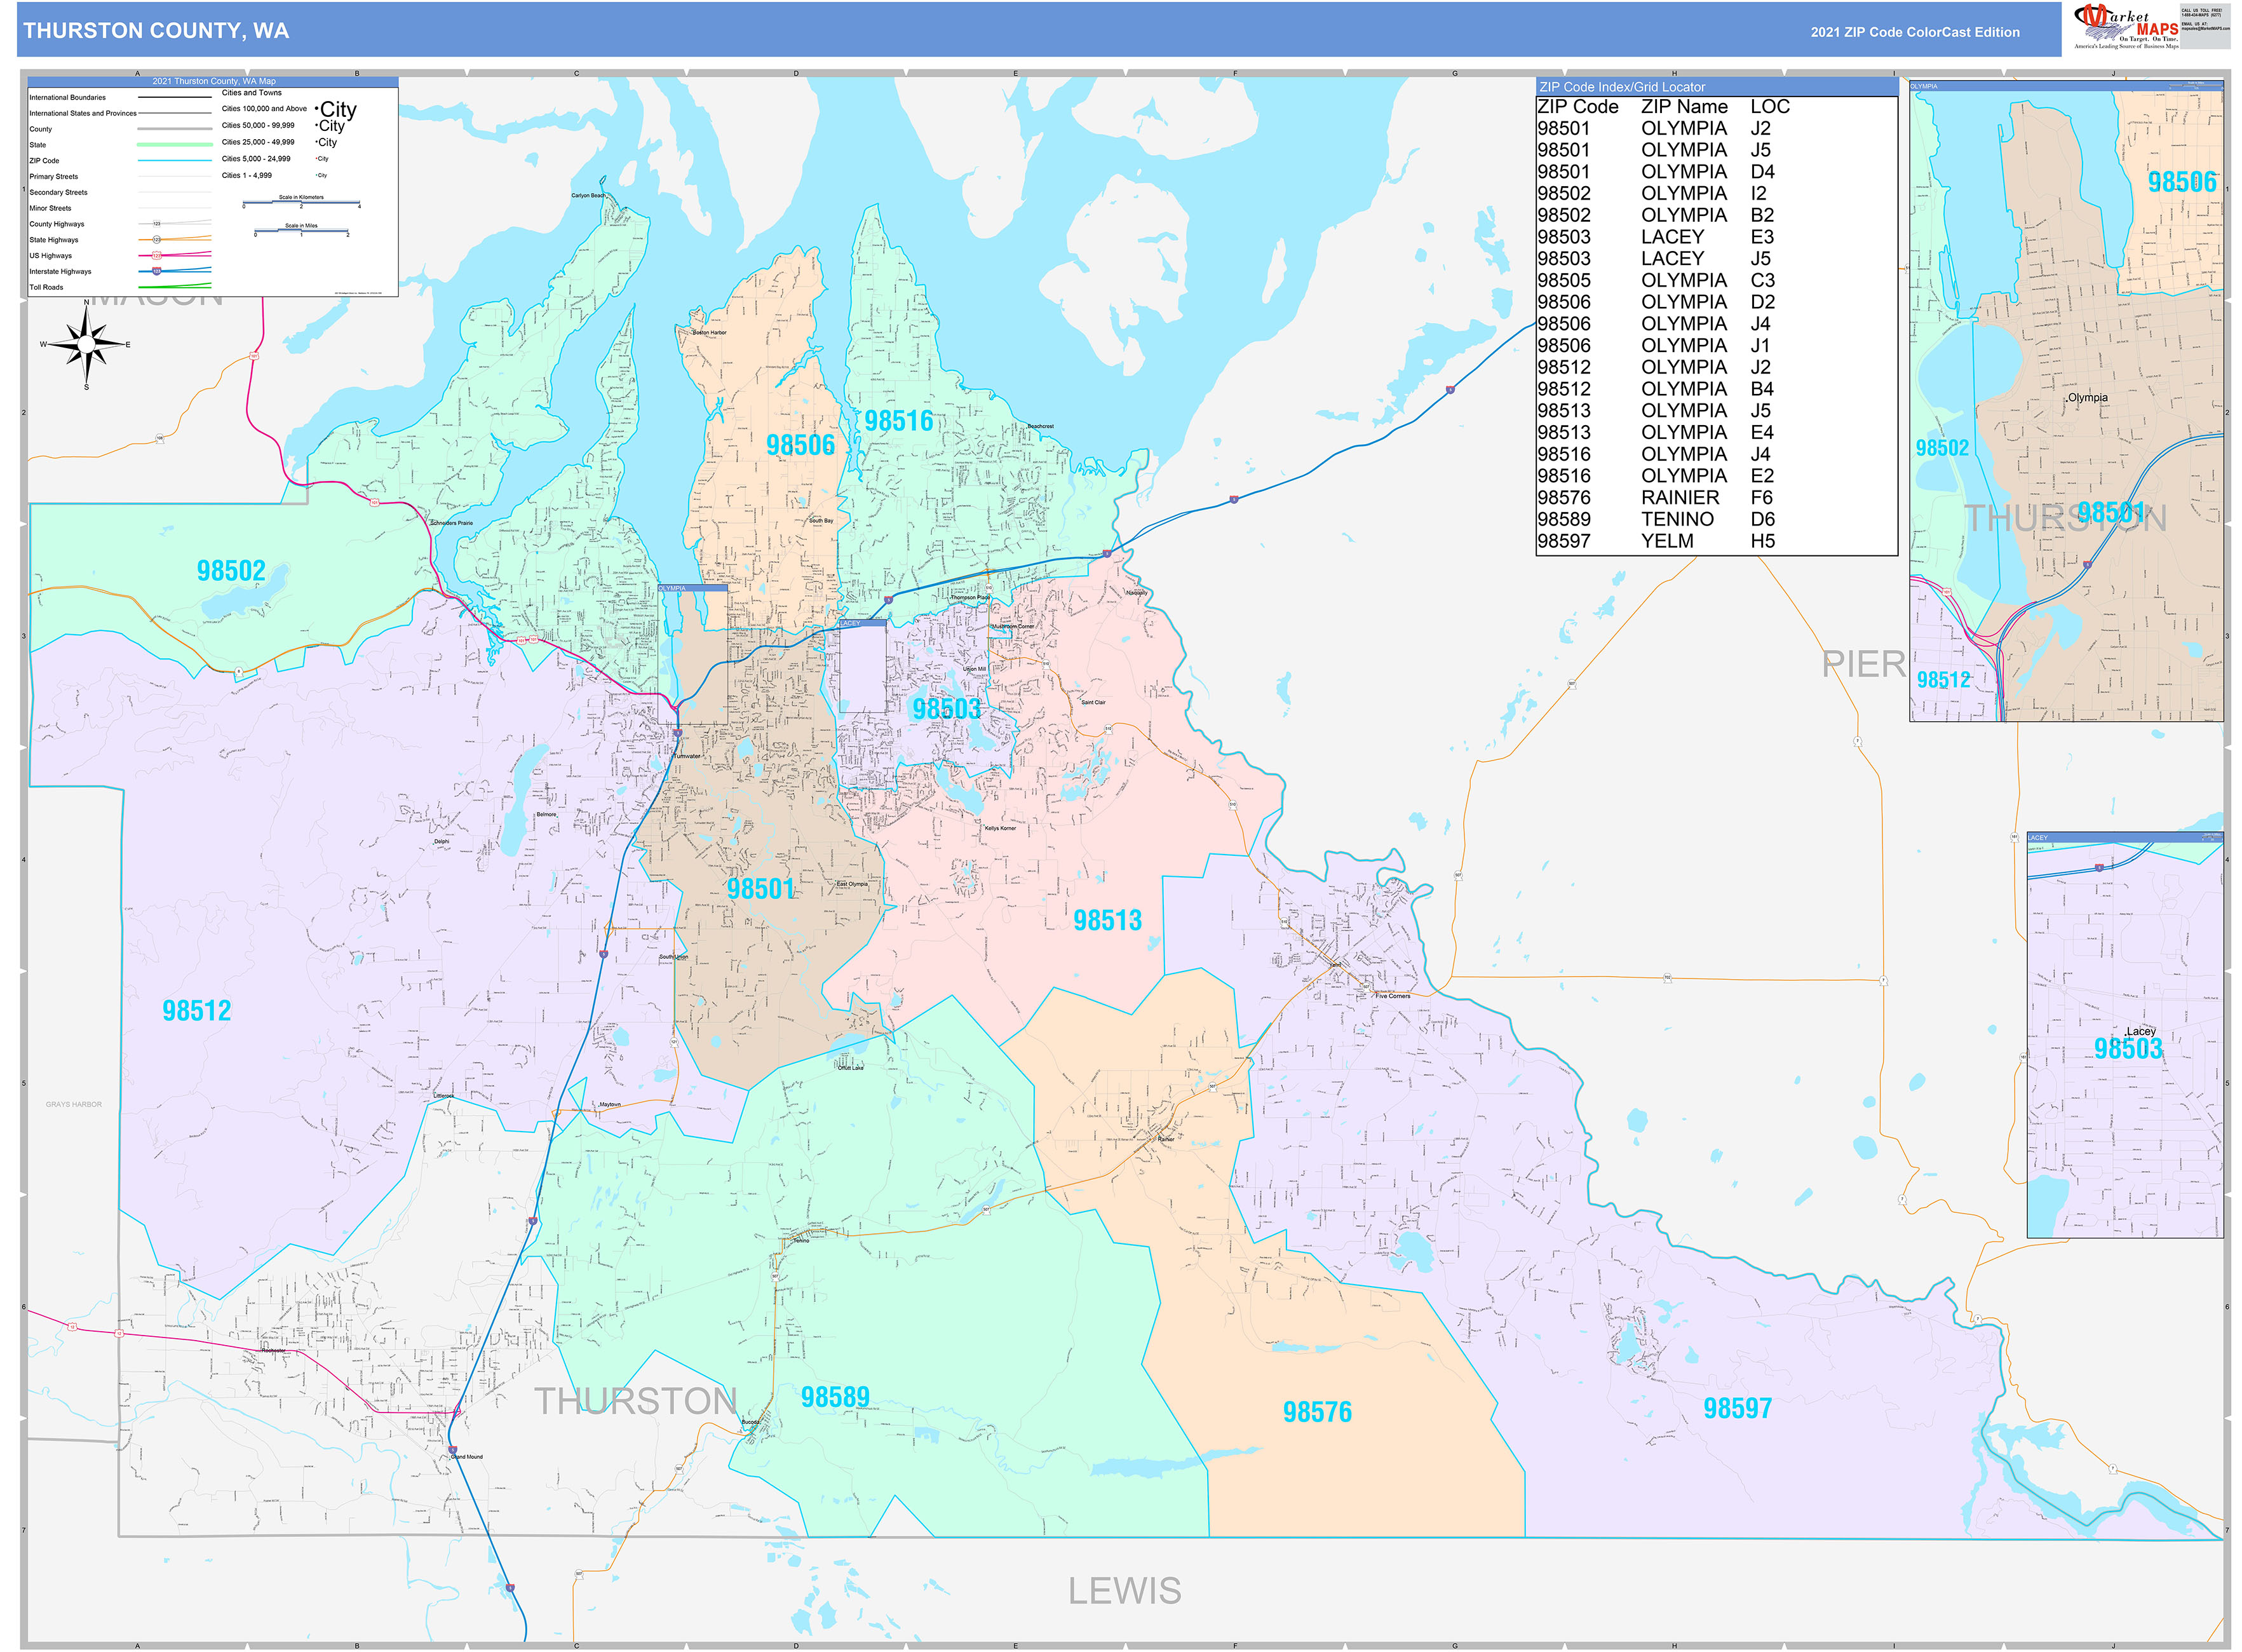This screenshot has height=1652, width=2242.
Task: Click the large THURSTON label near Bucoda
Action: click(635, 1401)
